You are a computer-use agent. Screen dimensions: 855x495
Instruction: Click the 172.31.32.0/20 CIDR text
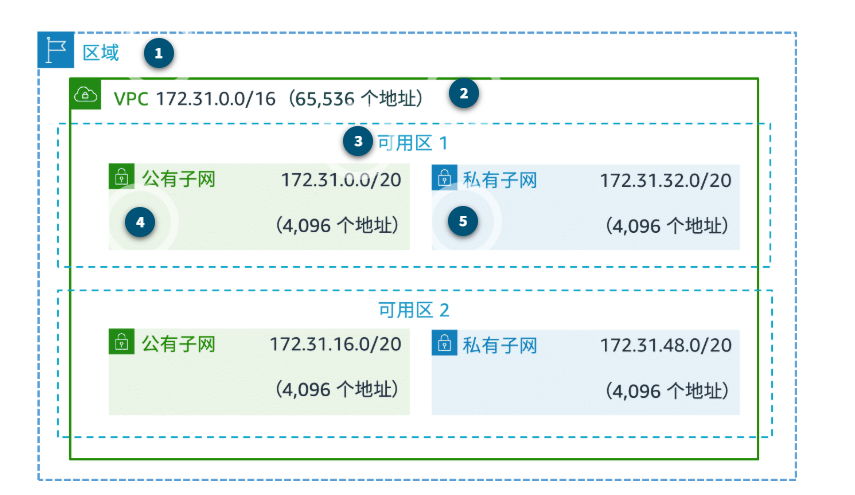coord(666,180)
